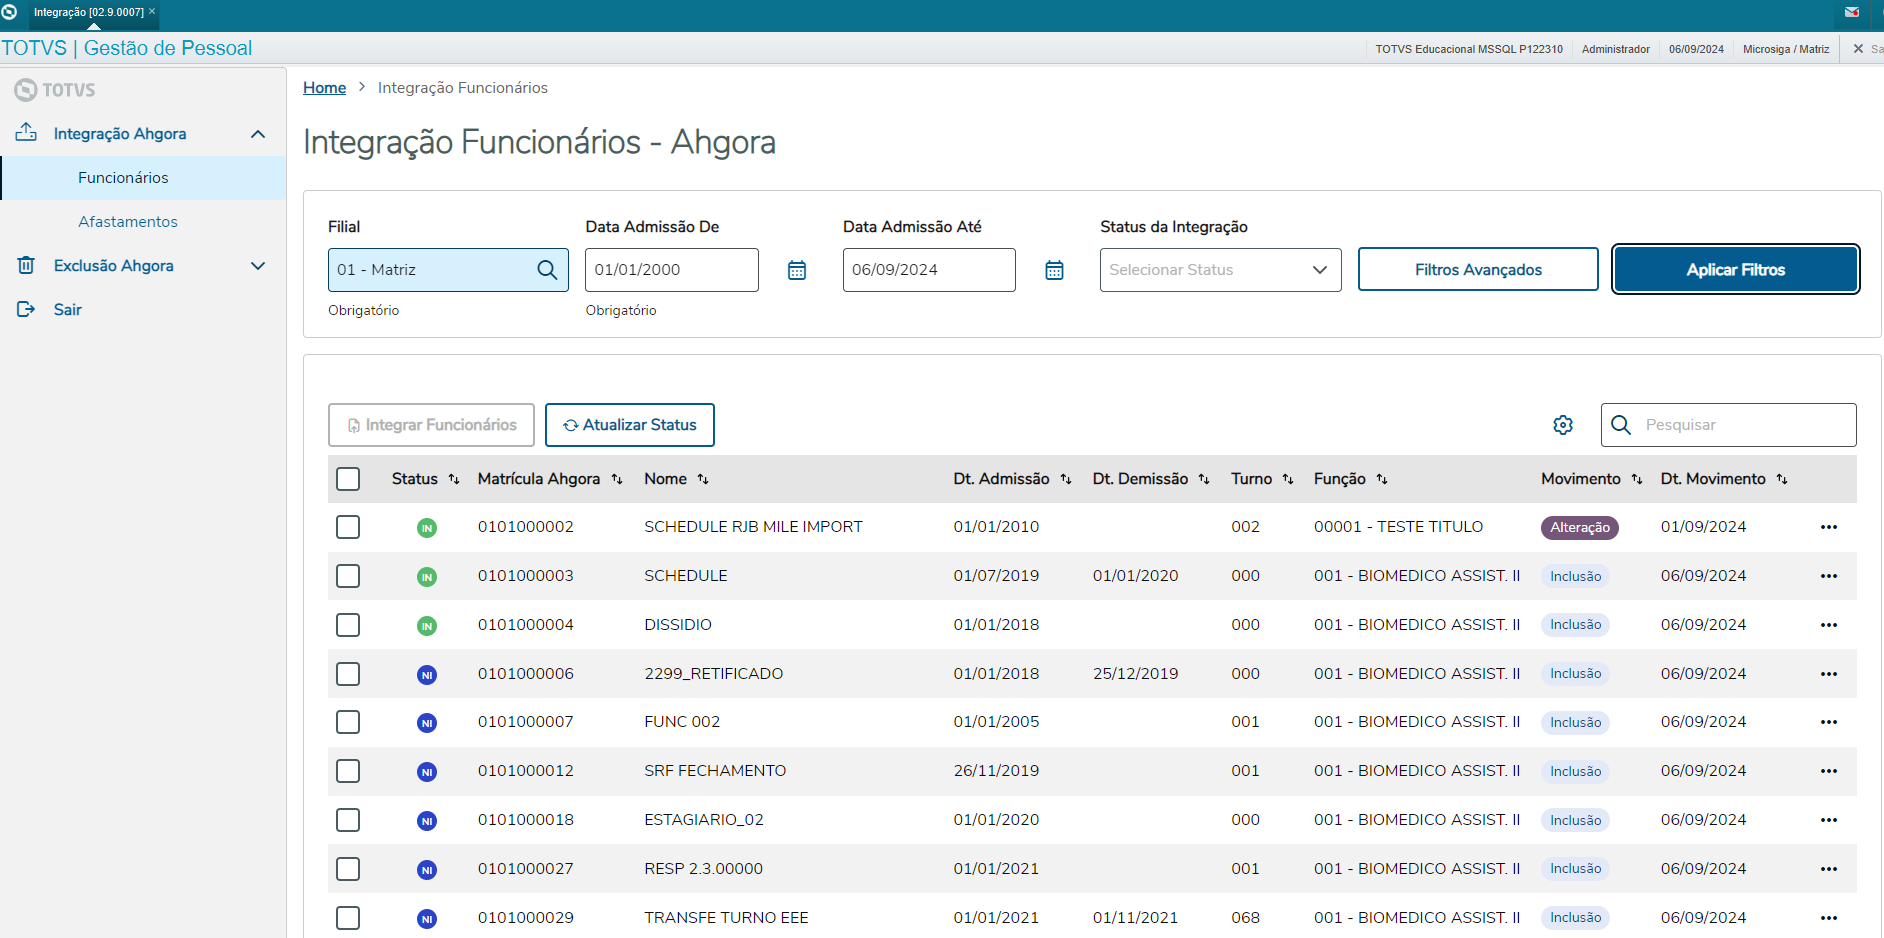The image size is (1884, 938).
Task: Sort table by Dt. Movimento column
Action: (x=1782, y=479)
